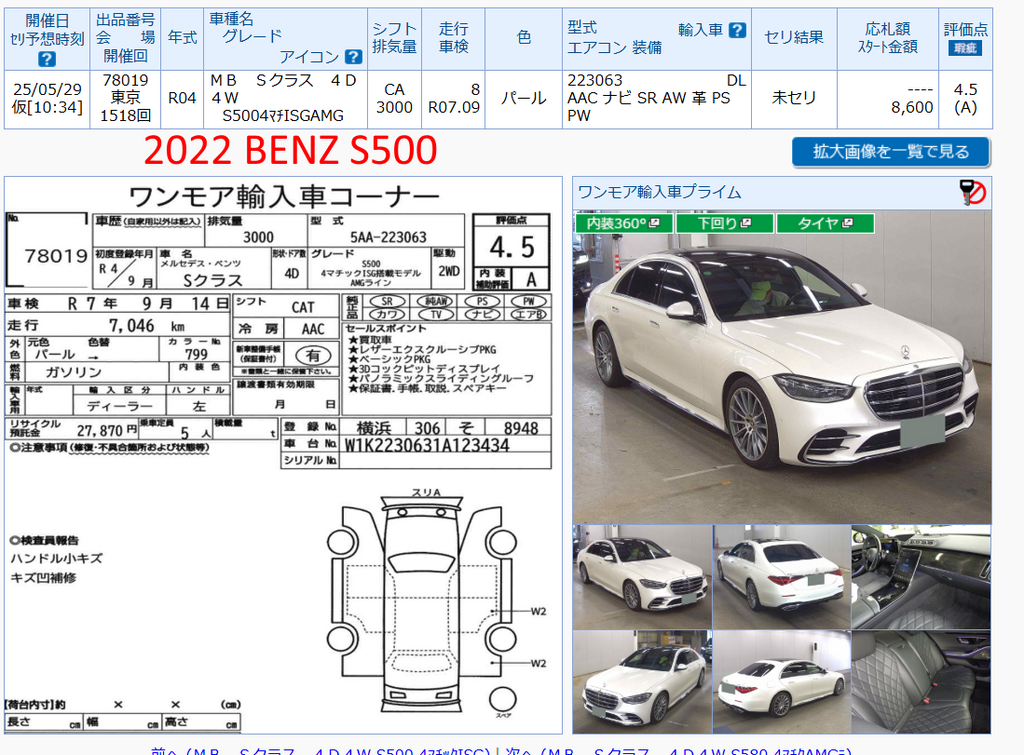Click the help icon under セリ予想時刻
1024x755 pixels.
click(x=46, y=59)
